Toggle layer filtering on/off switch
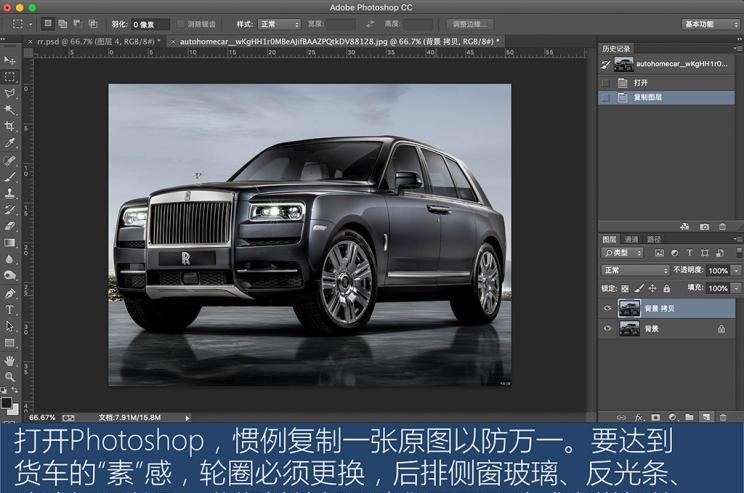 click(x=739, y=253)
